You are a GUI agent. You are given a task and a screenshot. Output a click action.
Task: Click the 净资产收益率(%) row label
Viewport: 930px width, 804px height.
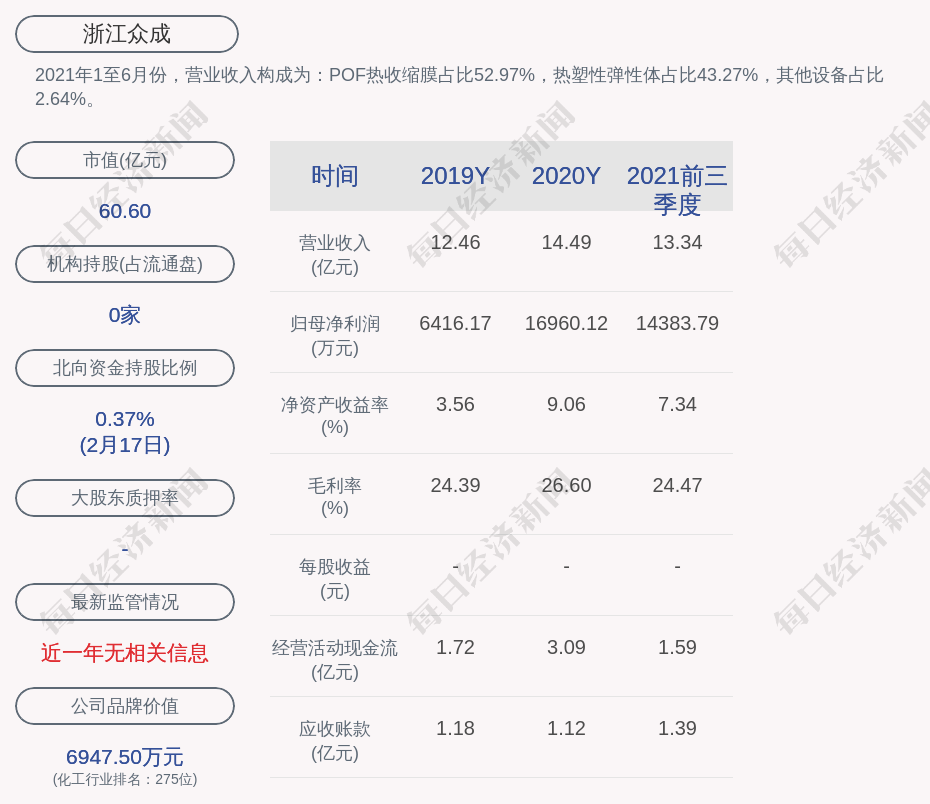click(x=334, y=416)
